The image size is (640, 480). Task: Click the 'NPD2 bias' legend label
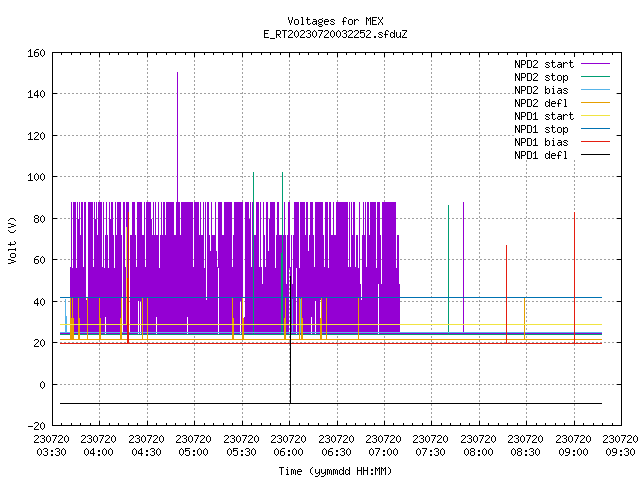click(541, 90)
